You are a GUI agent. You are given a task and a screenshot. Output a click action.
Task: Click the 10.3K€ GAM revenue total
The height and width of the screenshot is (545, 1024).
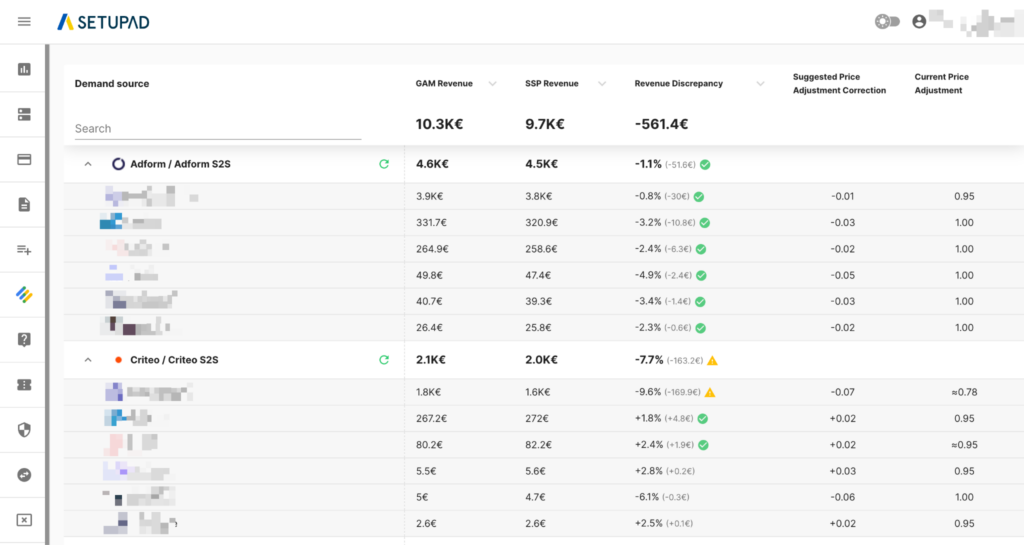pos(440,124)
